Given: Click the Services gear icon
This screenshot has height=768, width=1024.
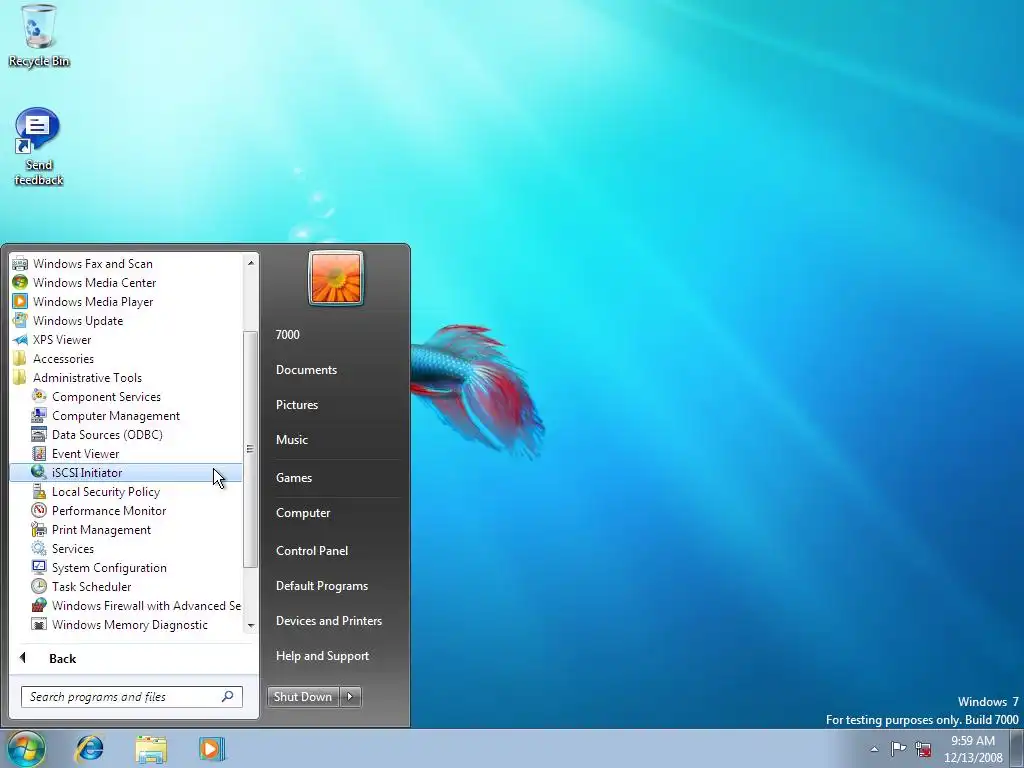Looking at the screenshot, I should 39,549.
